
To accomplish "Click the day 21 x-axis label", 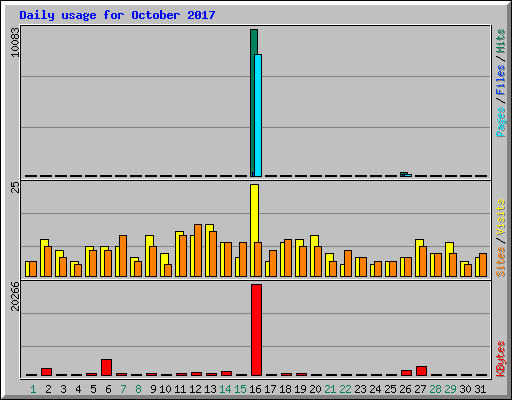I will pos(330,389).
